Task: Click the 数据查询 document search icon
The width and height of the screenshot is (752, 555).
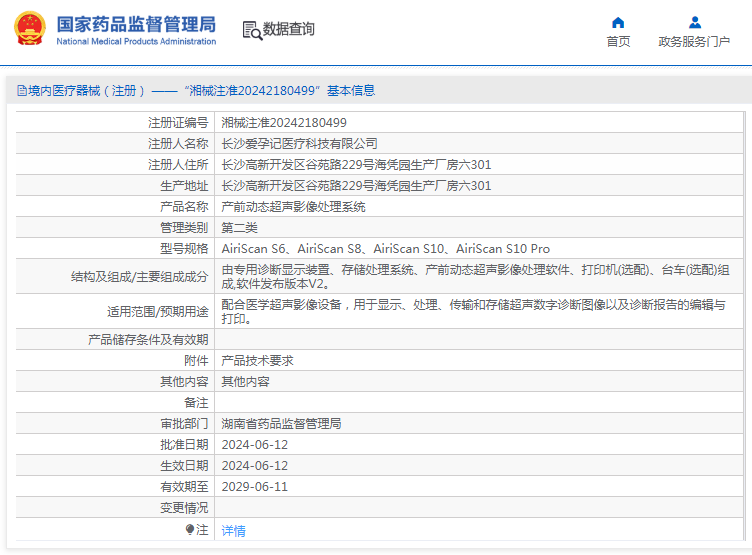Action: click(251, 30)
